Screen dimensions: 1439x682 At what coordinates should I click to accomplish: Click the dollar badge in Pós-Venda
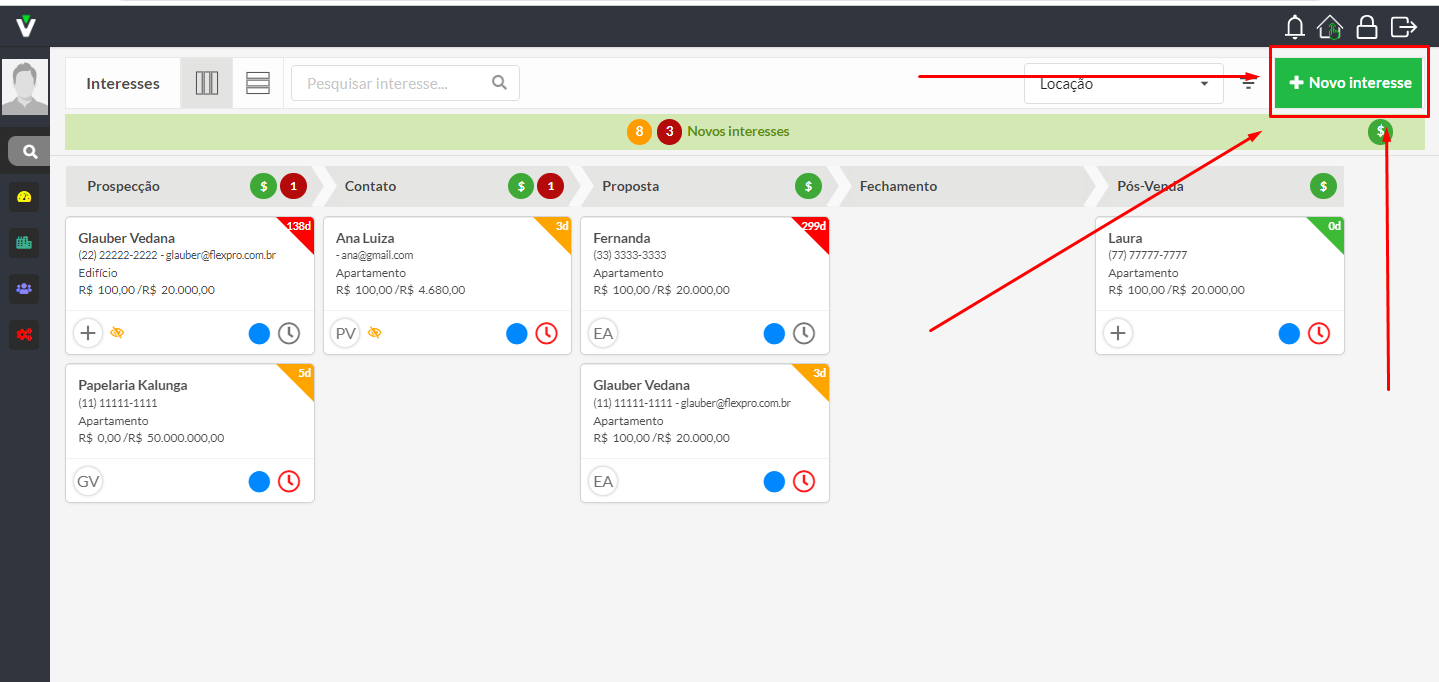[x=1323, y=186]
